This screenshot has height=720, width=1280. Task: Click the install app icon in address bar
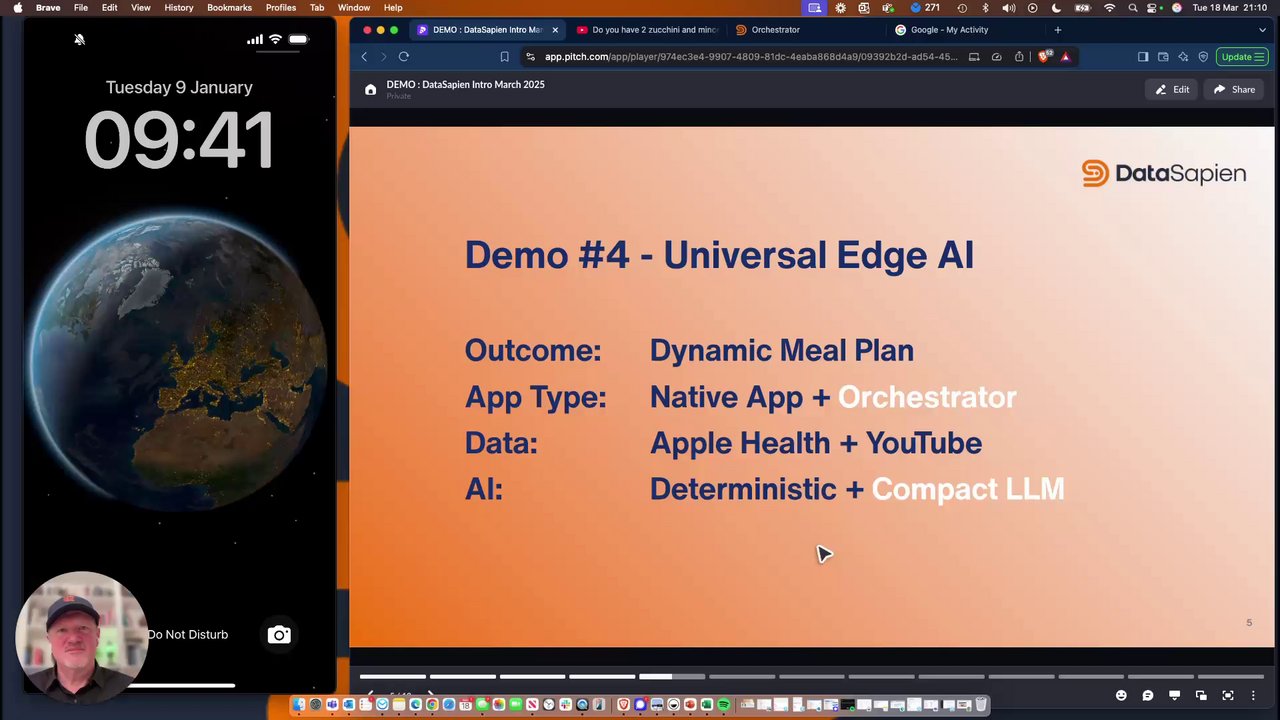[974, 57]
